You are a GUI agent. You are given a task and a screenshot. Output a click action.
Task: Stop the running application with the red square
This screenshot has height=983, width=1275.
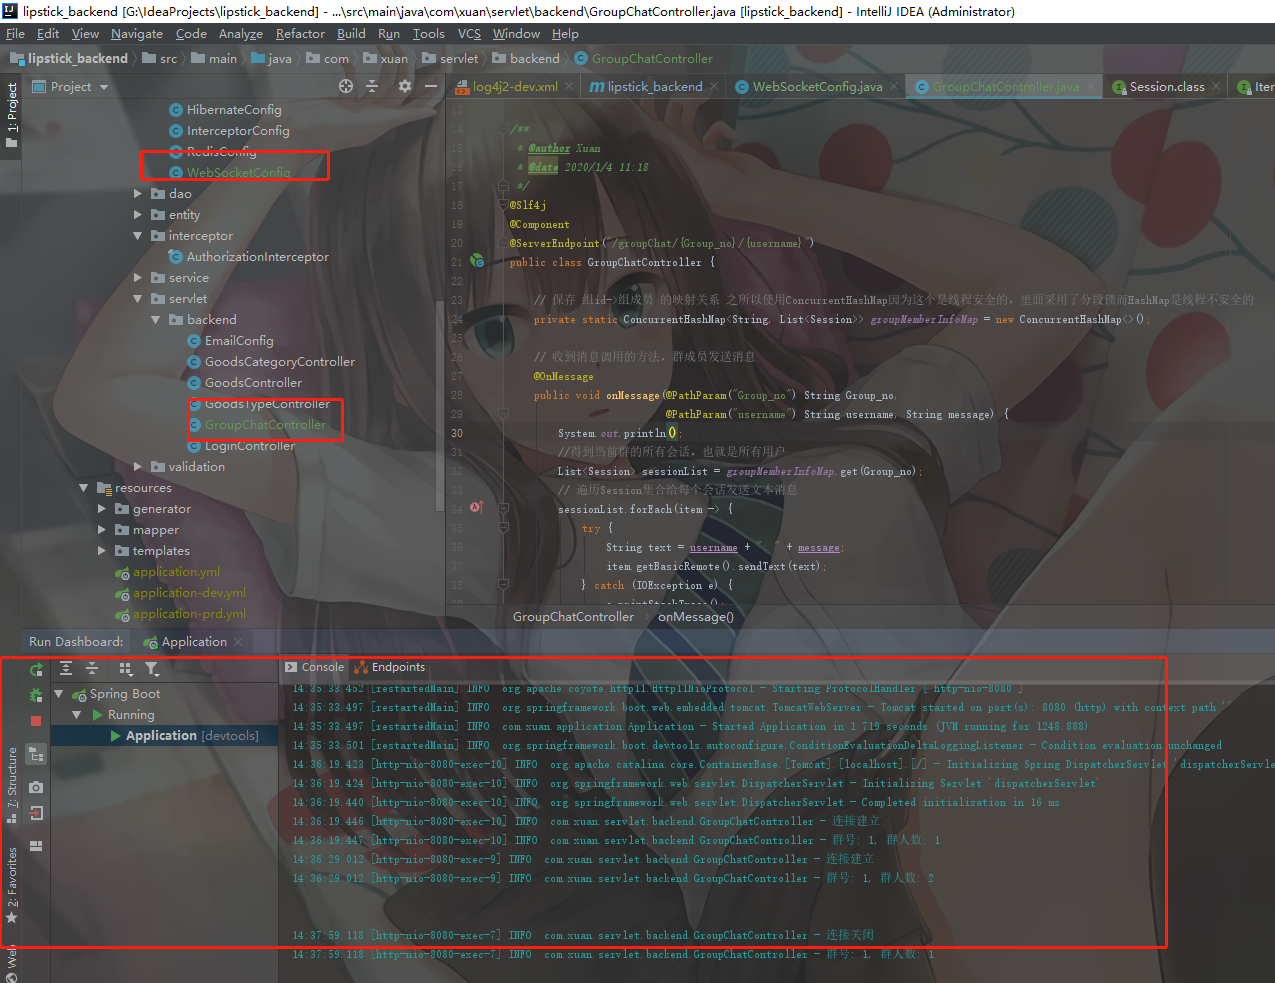coord(36,721)
